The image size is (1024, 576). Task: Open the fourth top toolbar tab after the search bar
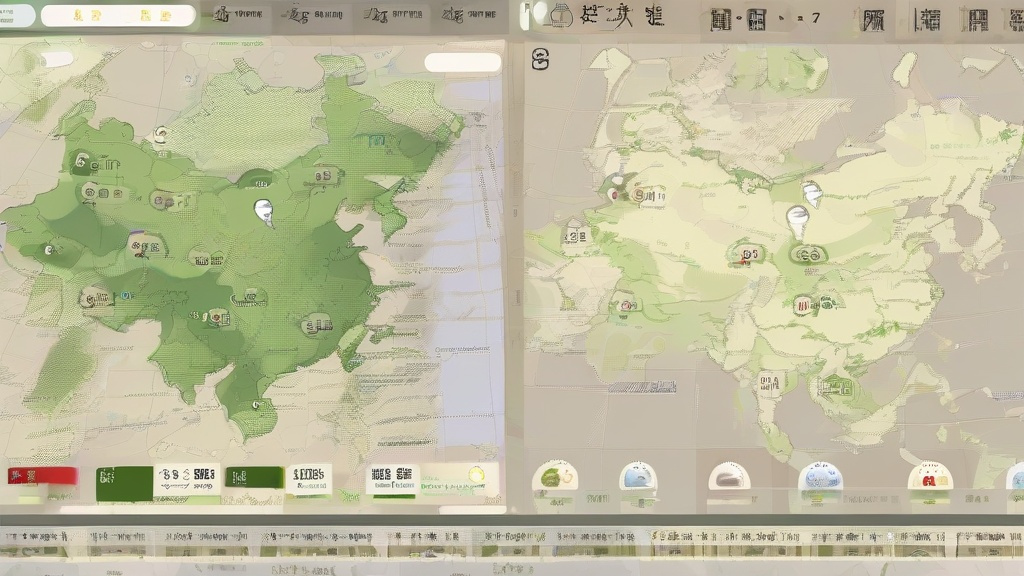point(468,15)
